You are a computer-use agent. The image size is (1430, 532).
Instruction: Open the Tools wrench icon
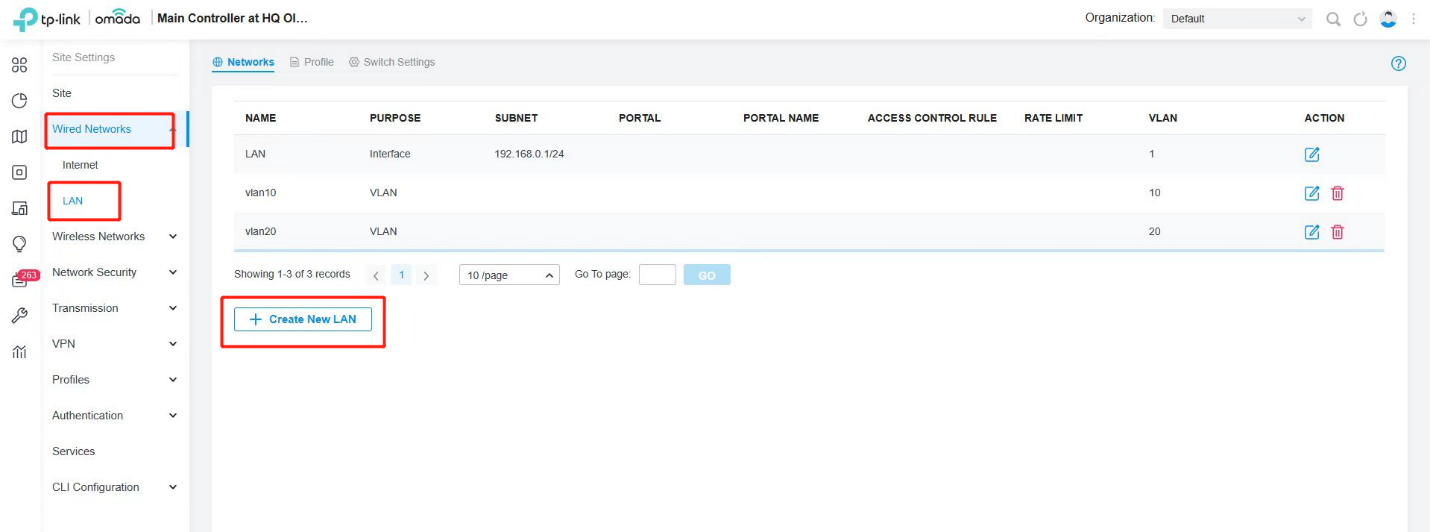point(19,315)
